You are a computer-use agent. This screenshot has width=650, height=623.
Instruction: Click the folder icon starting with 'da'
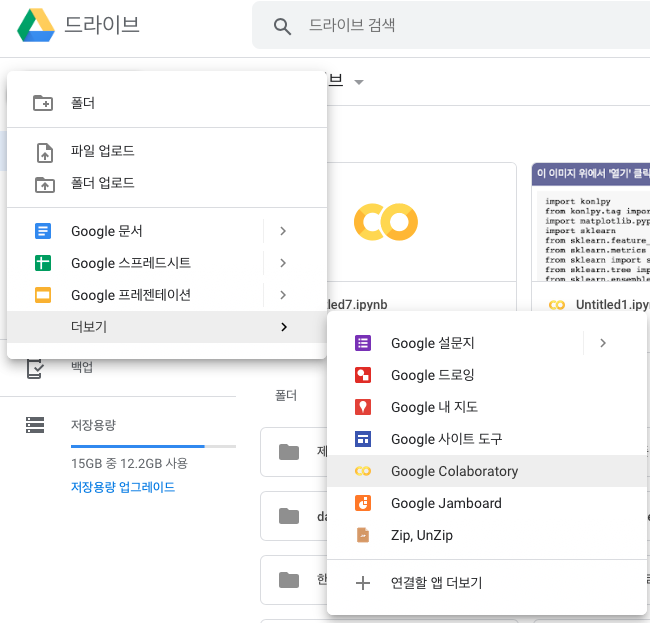click(289, 516)
